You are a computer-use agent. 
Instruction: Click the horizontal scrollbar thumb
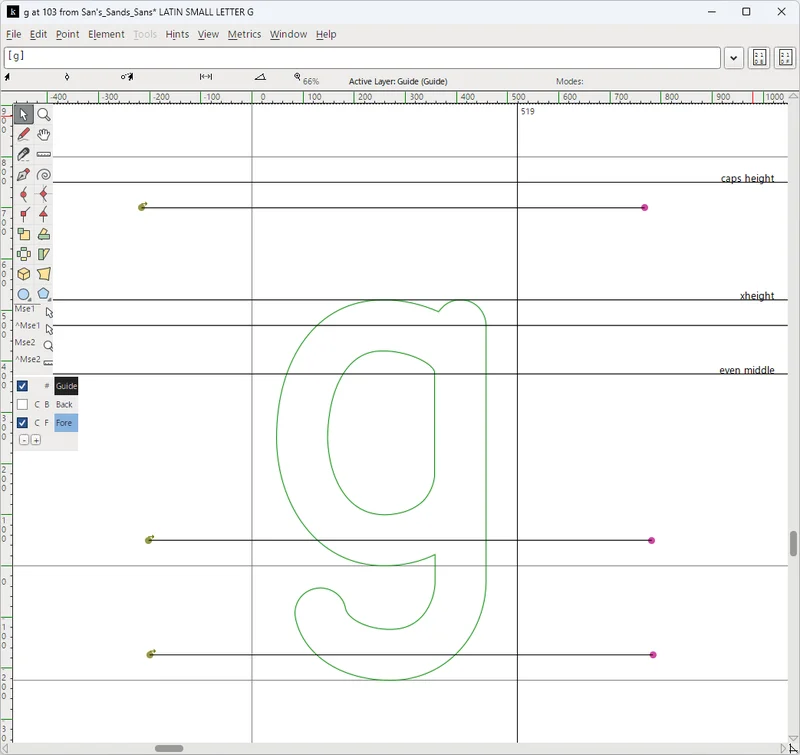point(169,748)
